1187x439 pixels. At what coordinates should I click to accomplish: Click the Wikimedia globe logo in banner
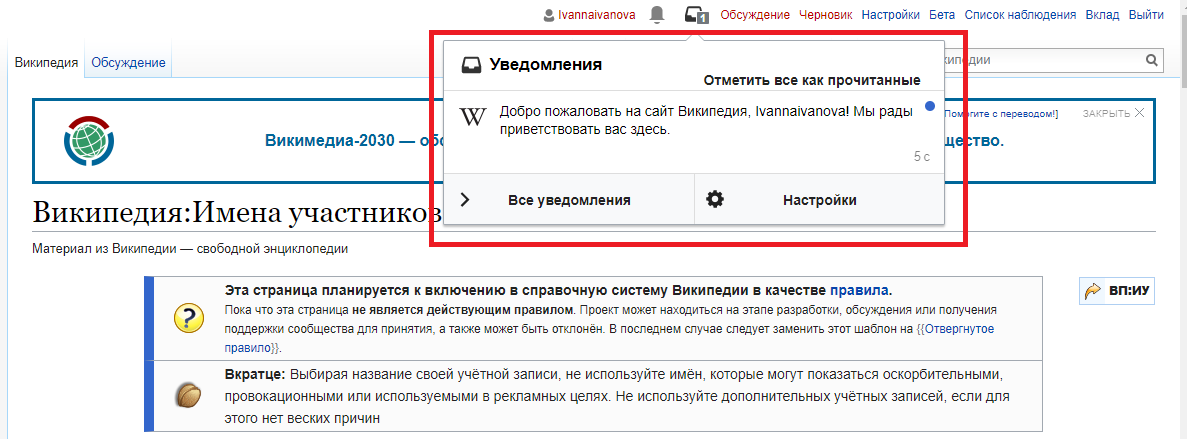point(89,140)
